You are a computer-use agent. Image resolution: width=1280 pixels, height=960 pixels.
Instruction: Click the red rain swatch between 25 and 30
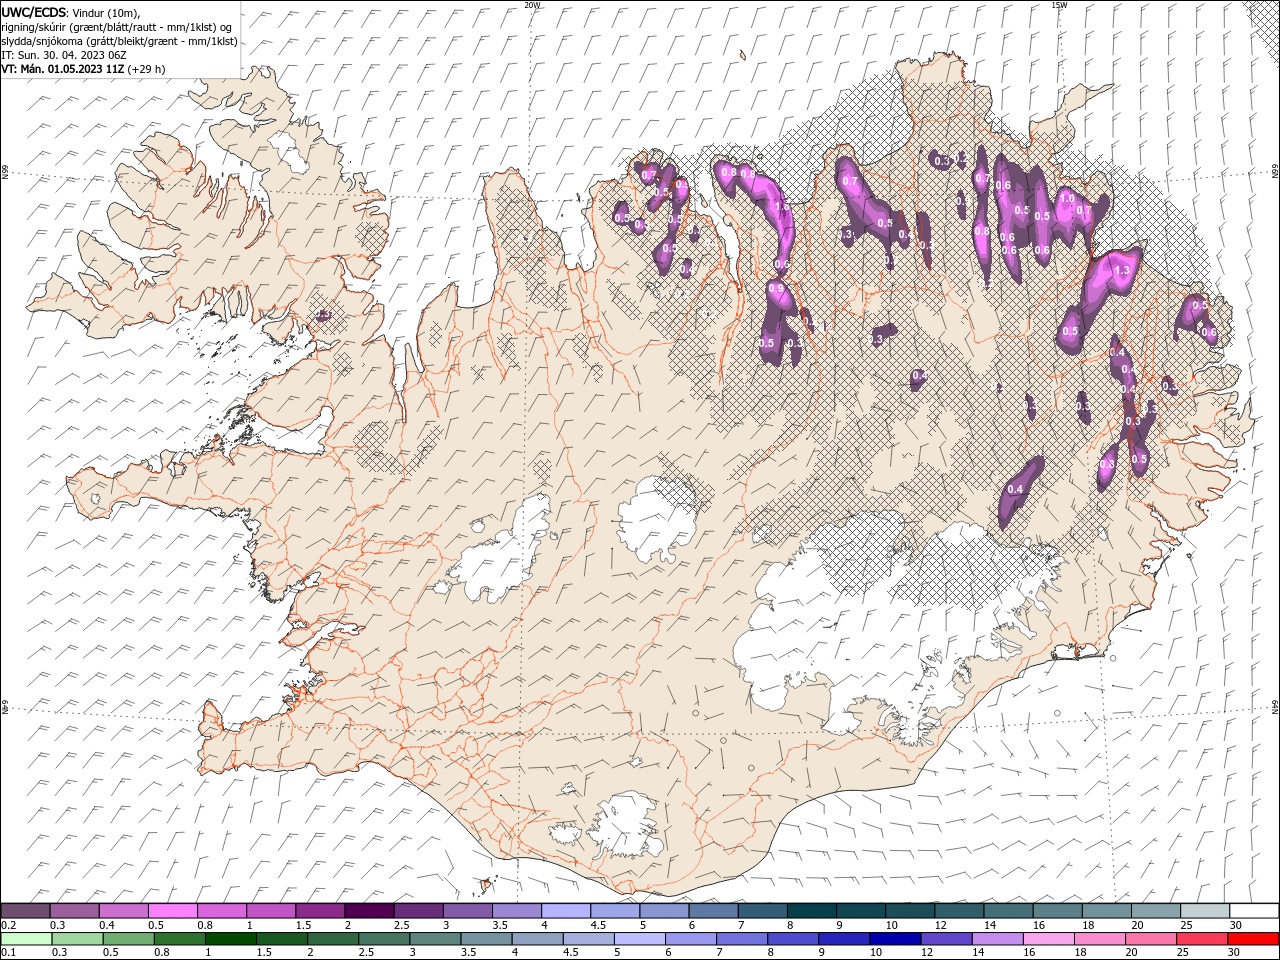tap(1201, 939)
